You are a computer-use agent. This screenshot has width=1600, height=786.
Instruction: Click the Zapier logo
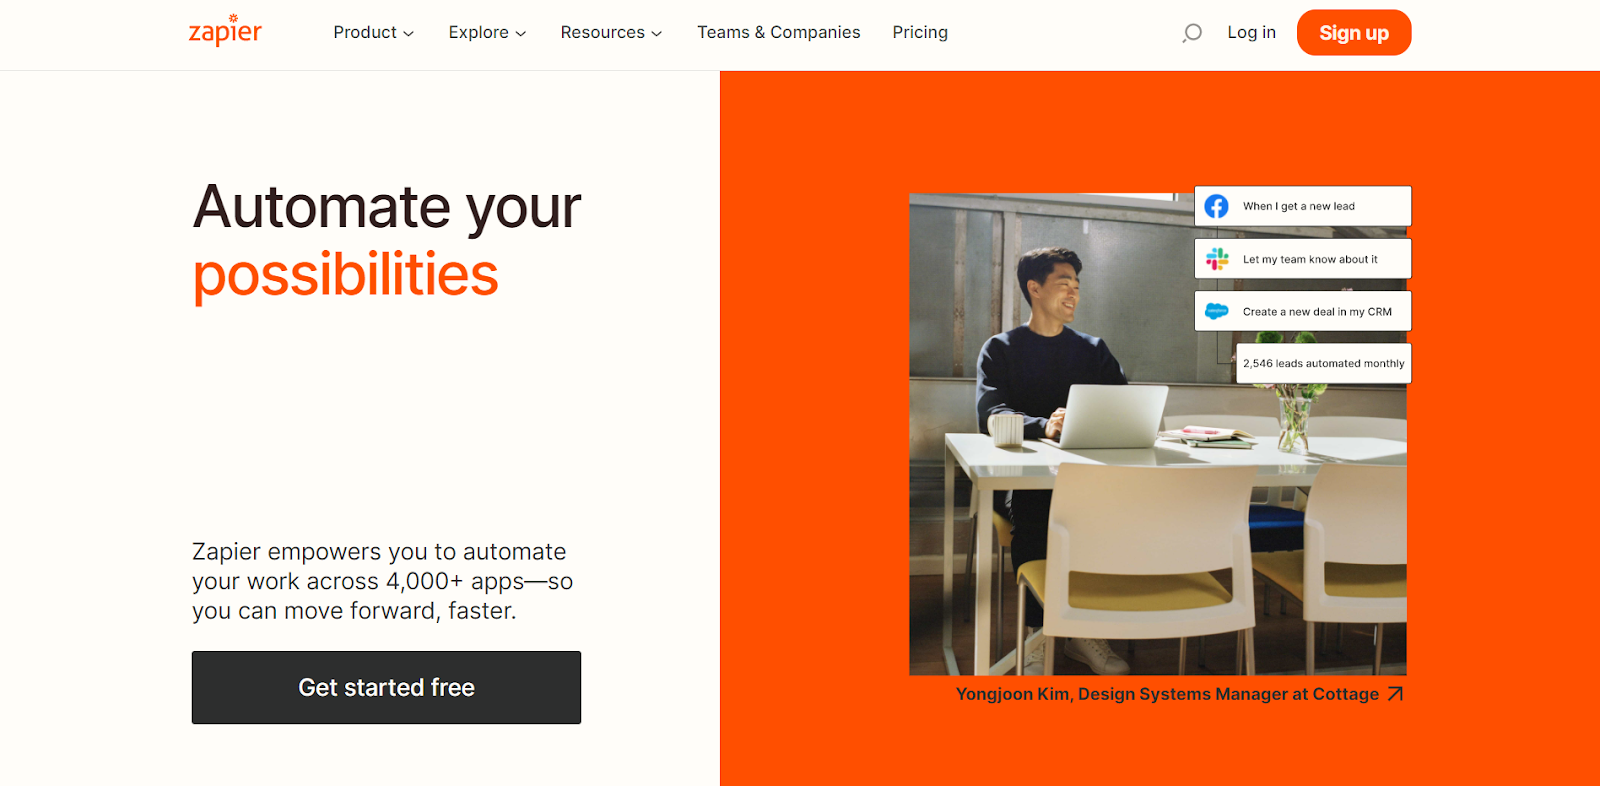click(x=225, y=31)
